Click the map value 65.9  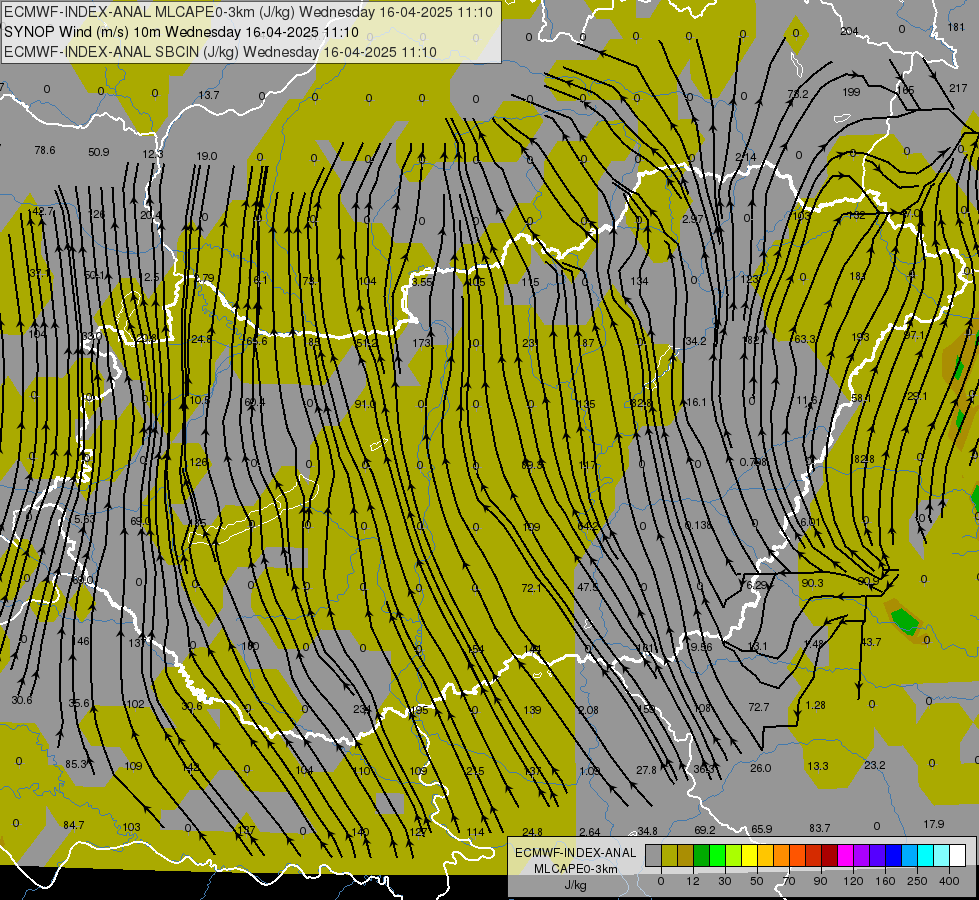coord(761,829)
